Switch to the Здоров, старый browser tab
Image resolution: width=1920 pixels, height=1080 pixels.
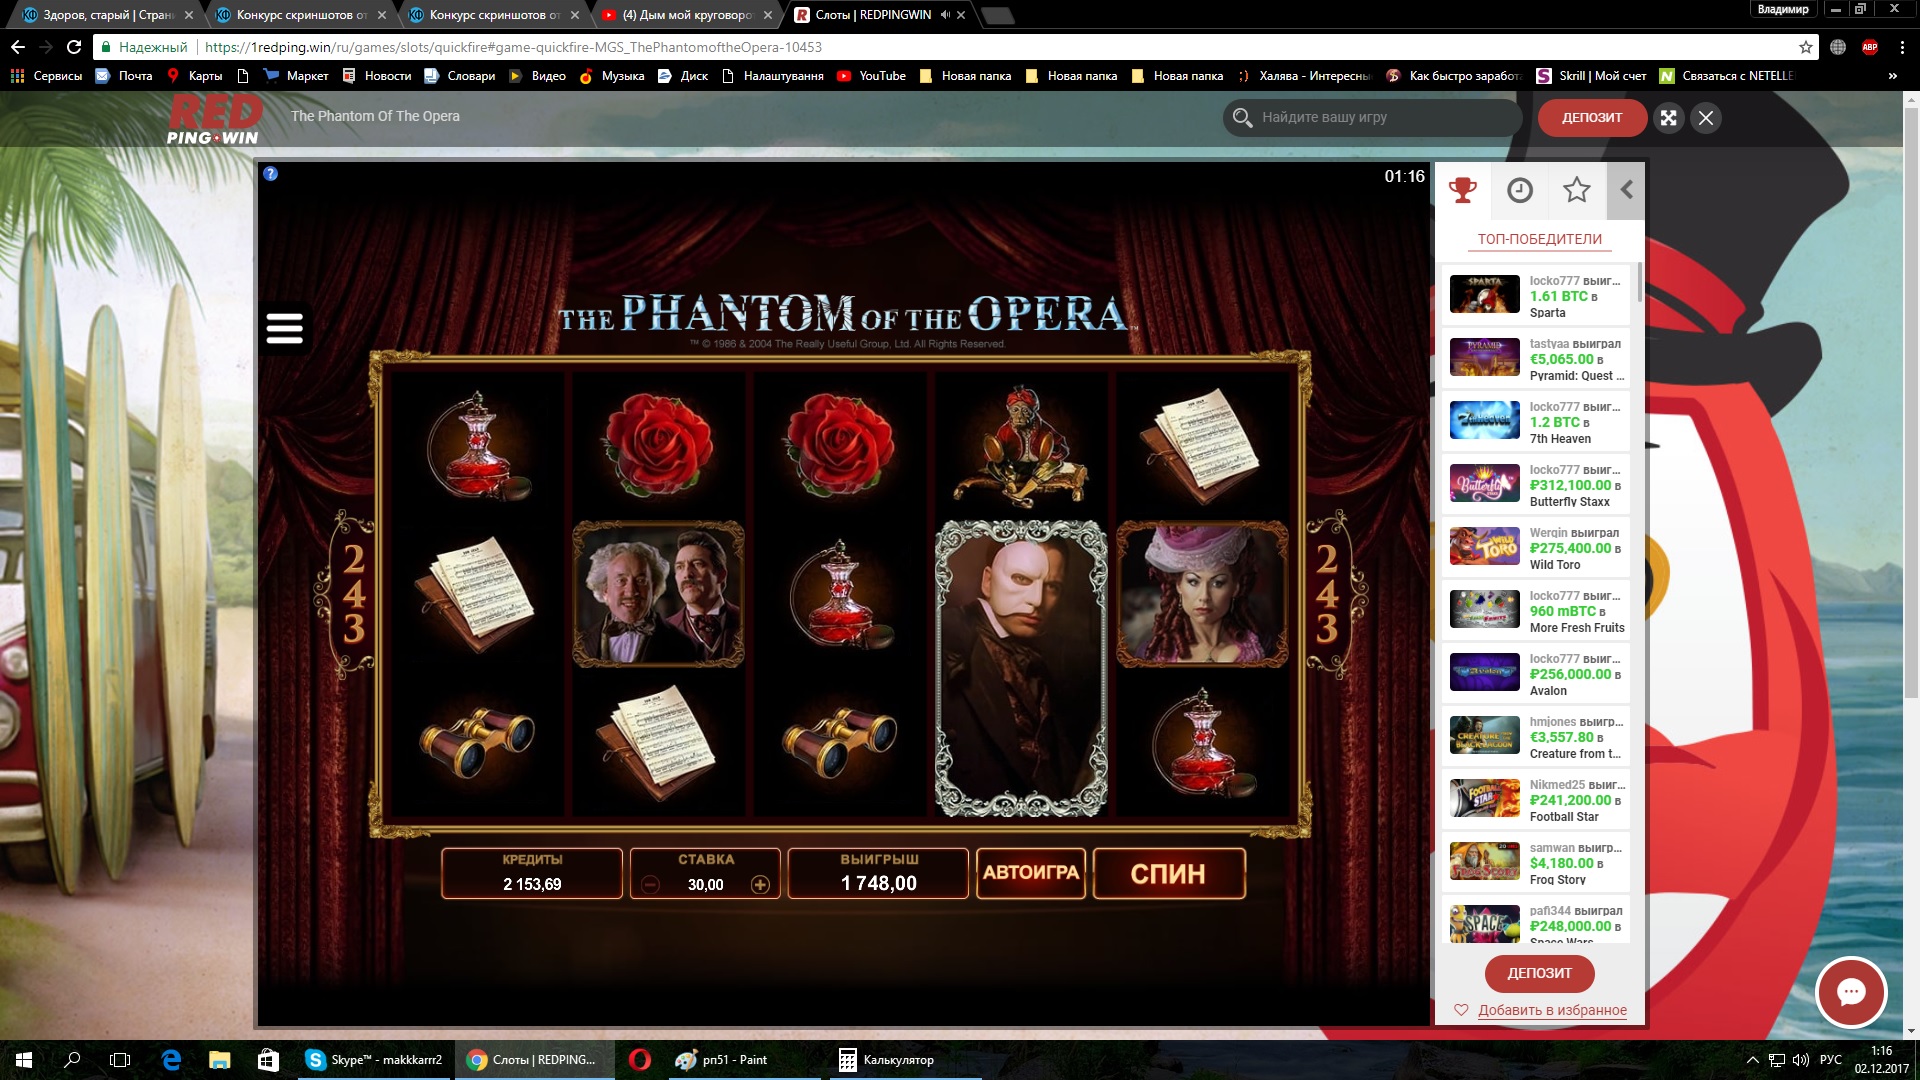click(108, 15)
